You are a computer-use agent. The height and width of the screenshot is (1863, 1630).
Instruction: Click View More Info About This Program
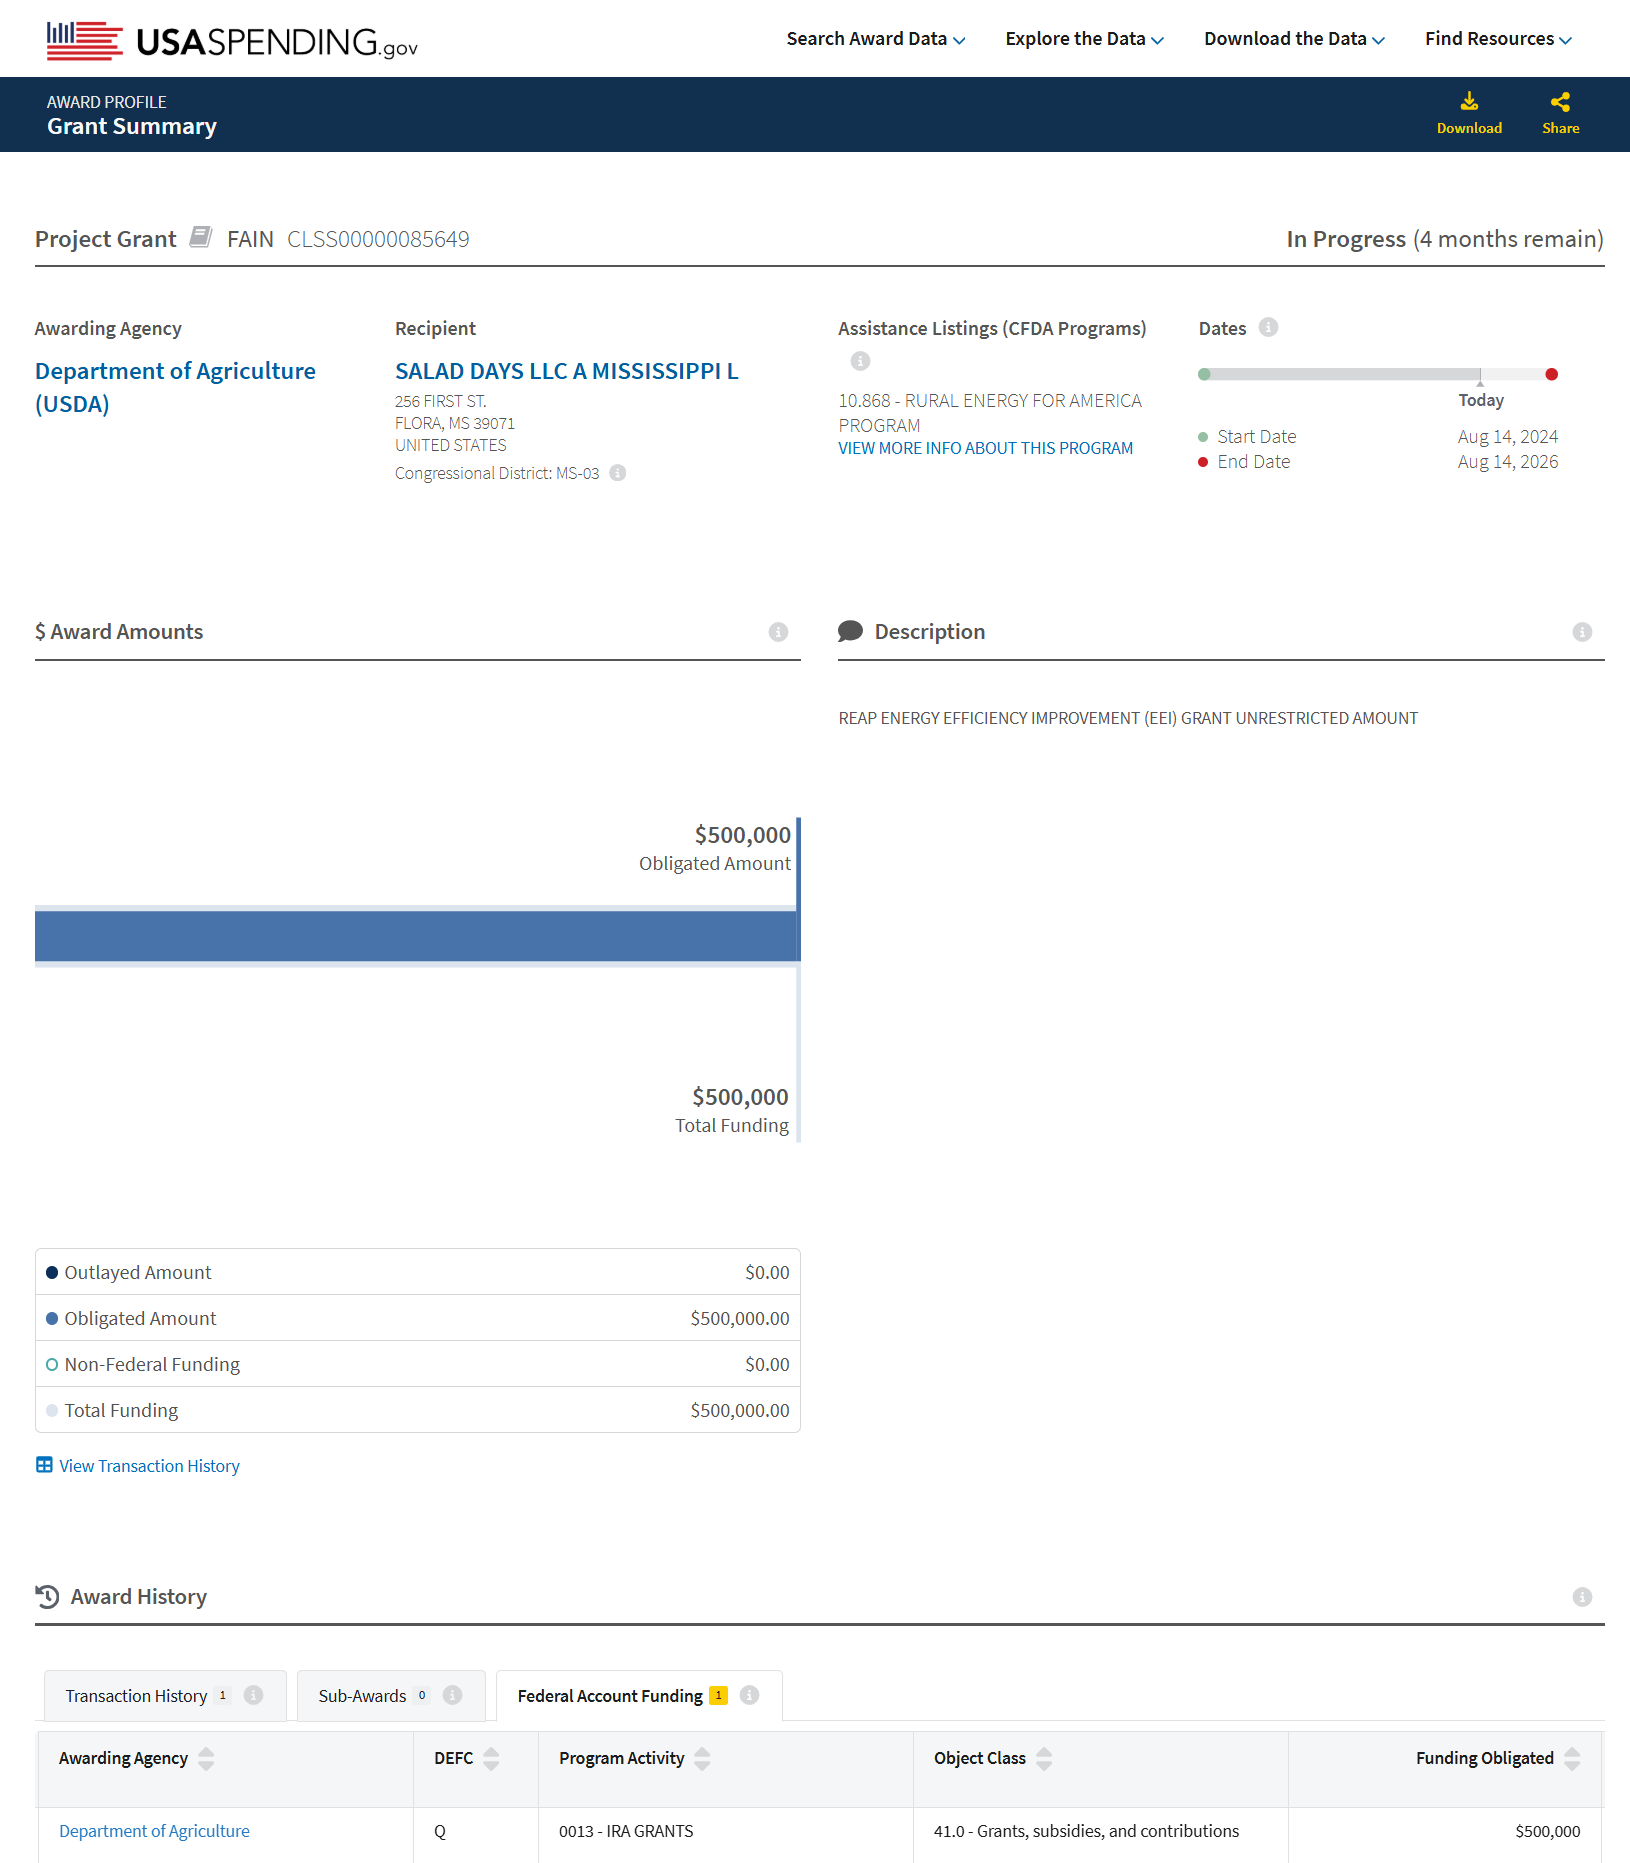985,448
